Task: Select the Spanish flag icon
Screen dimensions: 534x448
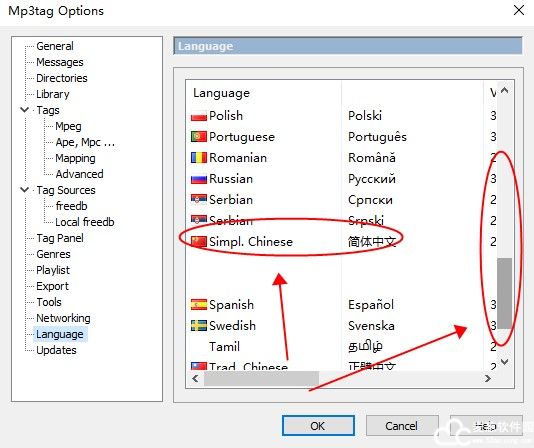Action: coord(199,305)
